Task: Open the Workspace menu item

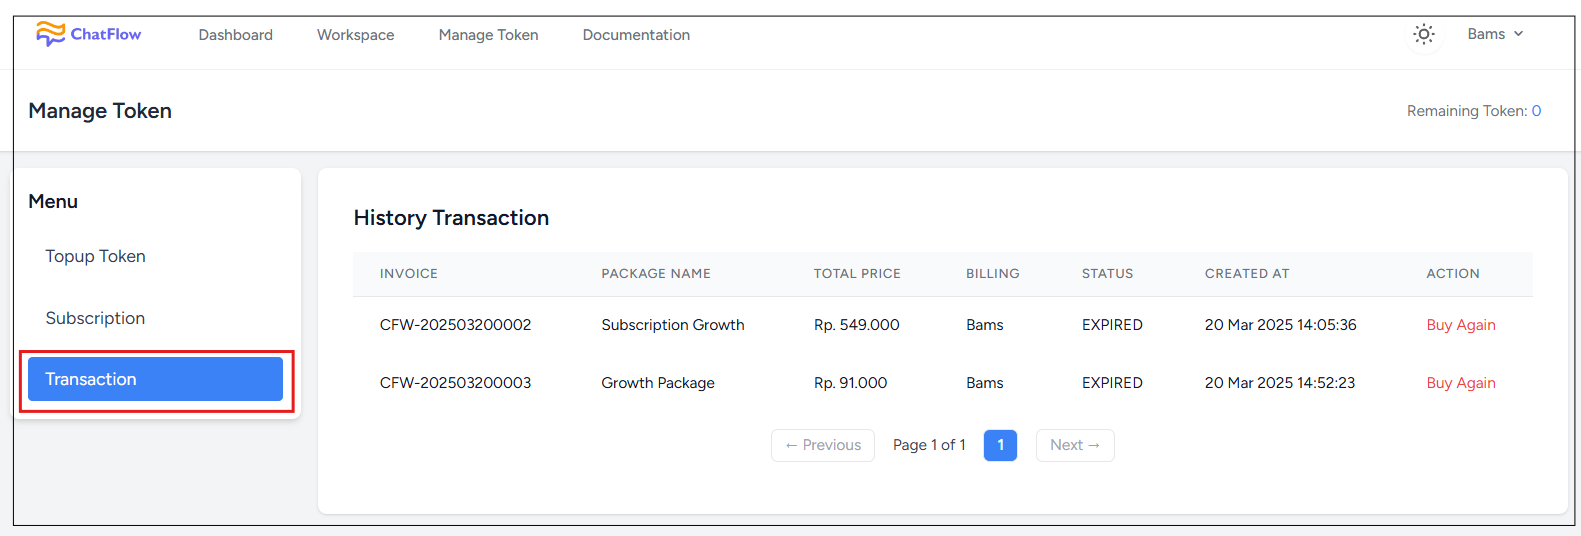Action: [355, 35]
